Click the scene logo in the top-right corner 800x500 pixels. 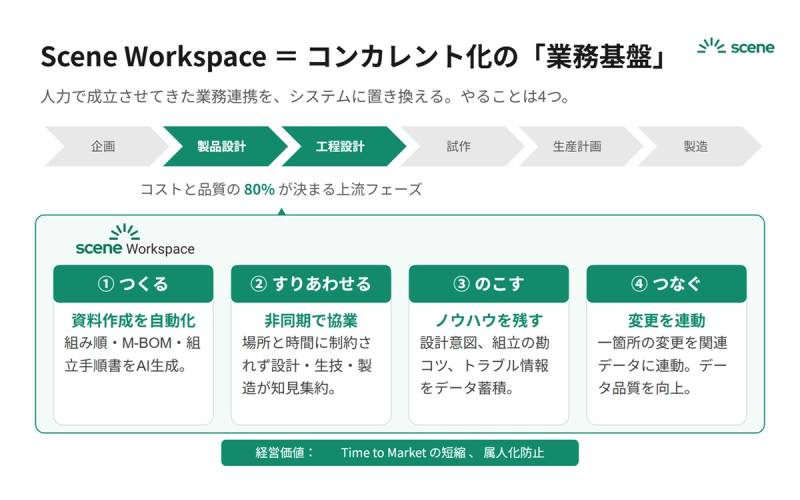pyautogui.click(x=736, y=46)
